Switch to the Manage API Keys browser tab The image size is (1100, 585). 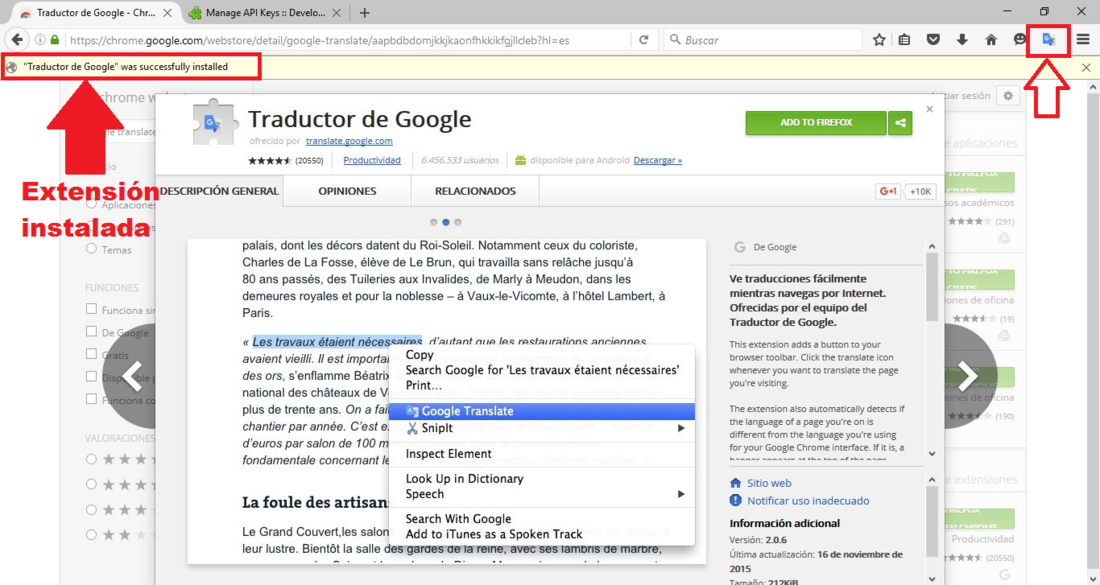click(x=265, y=13)
